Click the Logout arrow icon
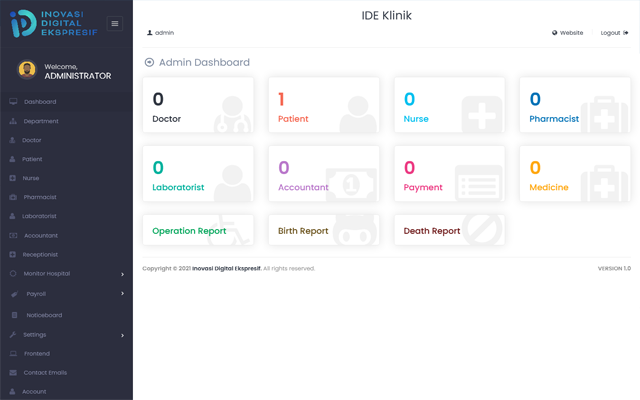Image resolution: width=640 pixels, height=400 pixels. [x=626, y=33]
